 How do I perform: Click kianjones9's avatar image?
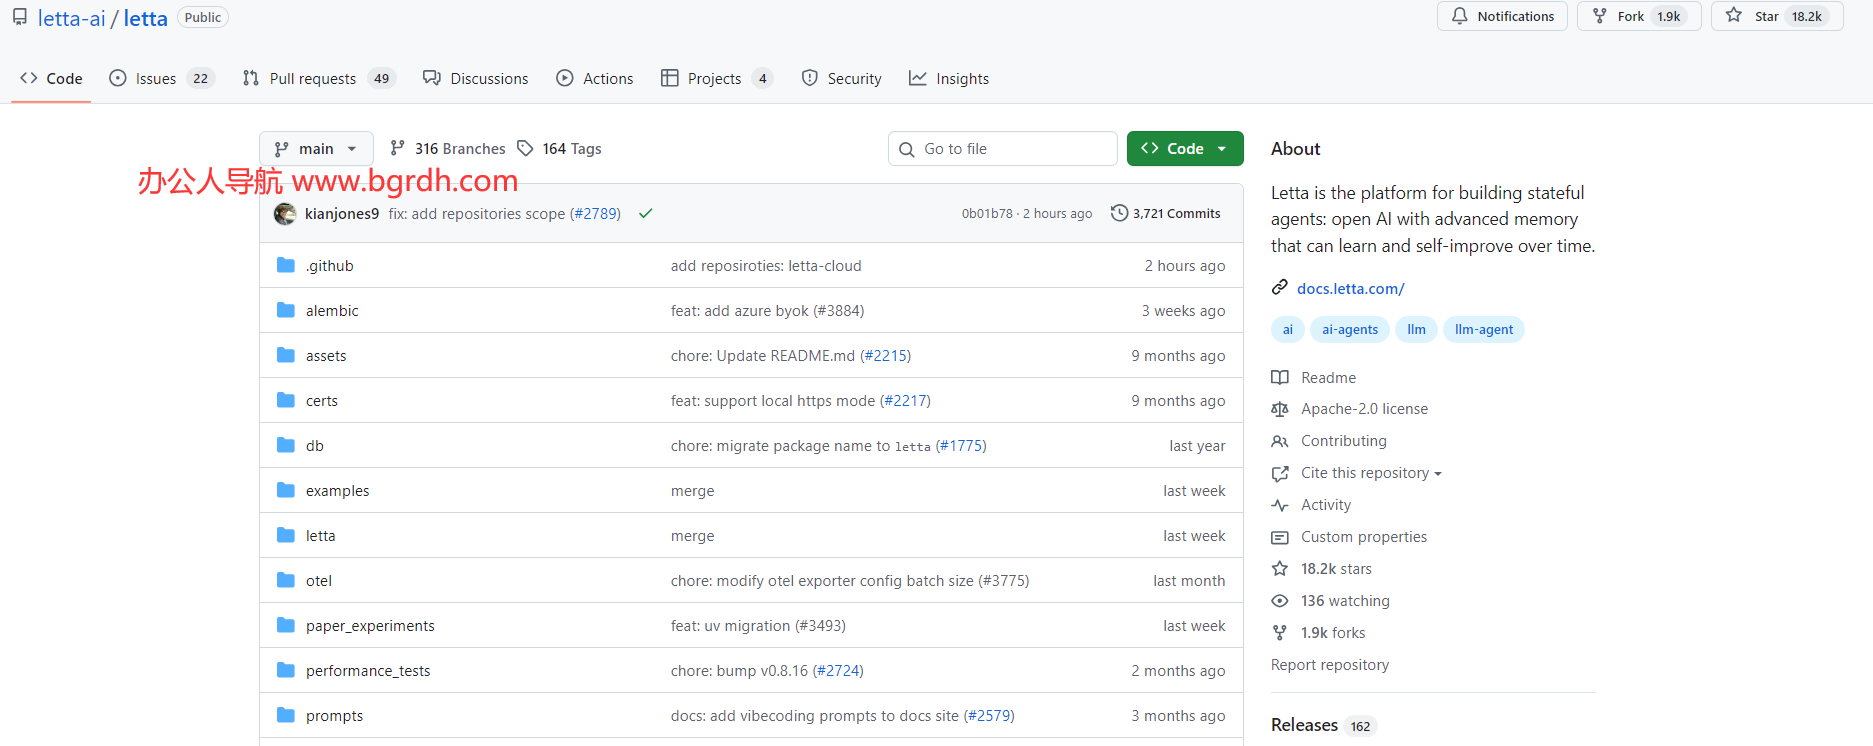tap(285, 213)
